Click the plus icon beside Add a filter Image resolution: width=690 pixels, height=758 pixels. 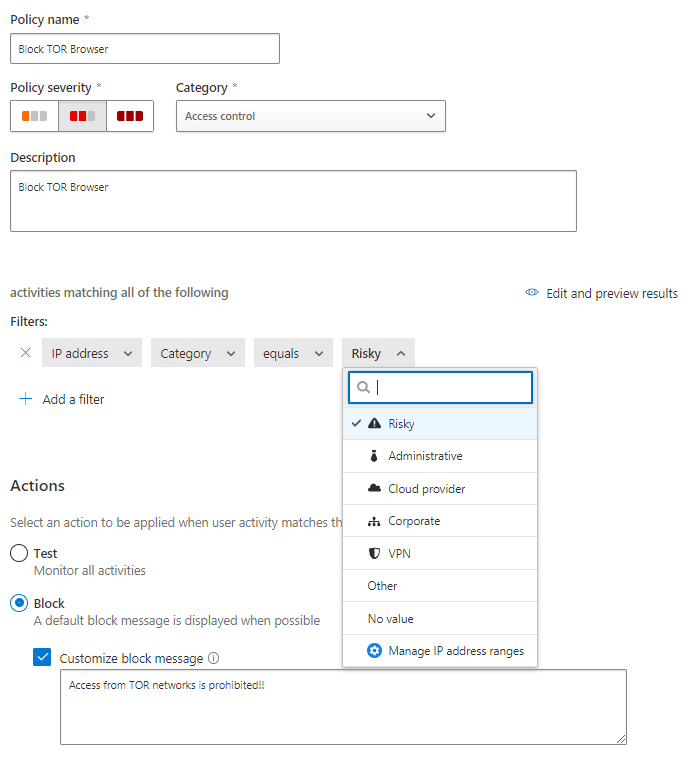(26, 399)
